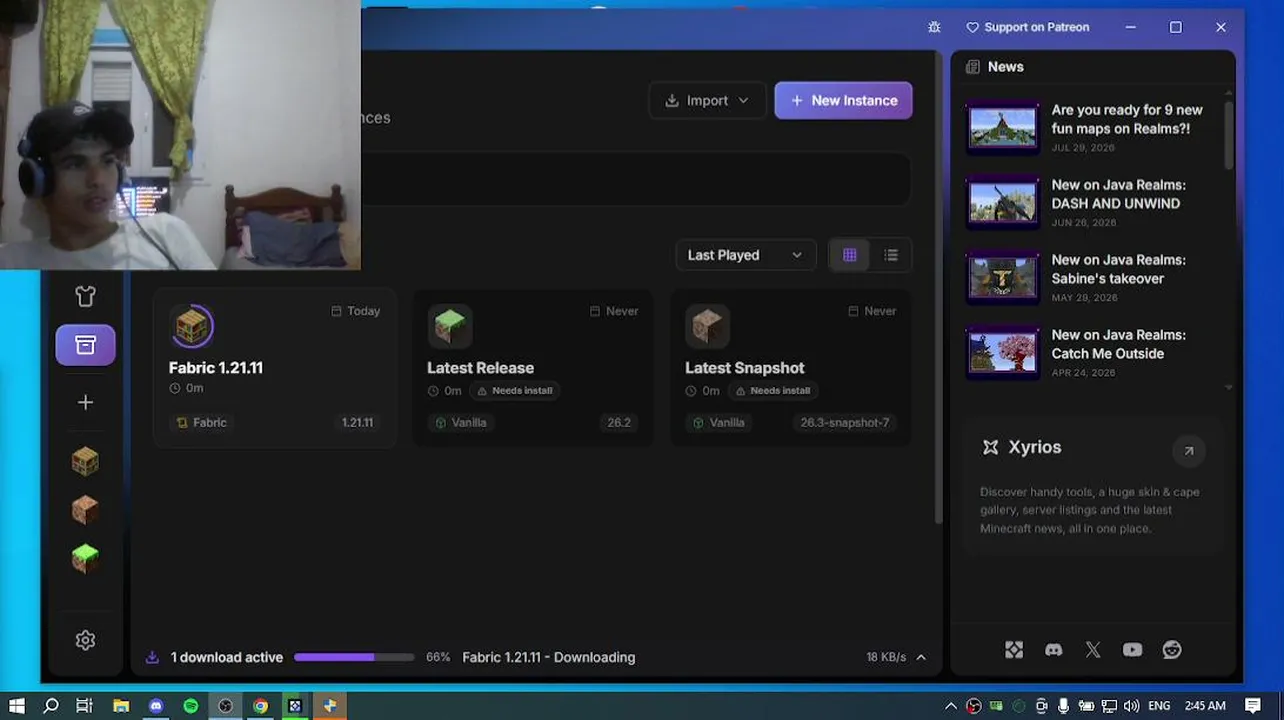Click Needs install badge on Latest Release
The image size is (1284, 720).
[x=515, y=390]
